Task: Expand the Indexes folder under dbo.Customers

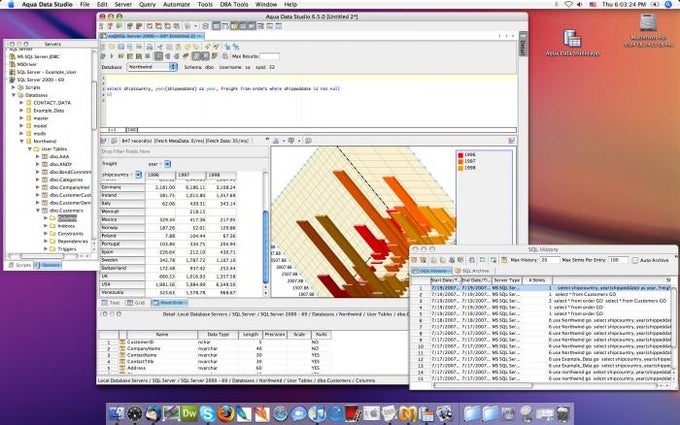Action: coord(46,226)
